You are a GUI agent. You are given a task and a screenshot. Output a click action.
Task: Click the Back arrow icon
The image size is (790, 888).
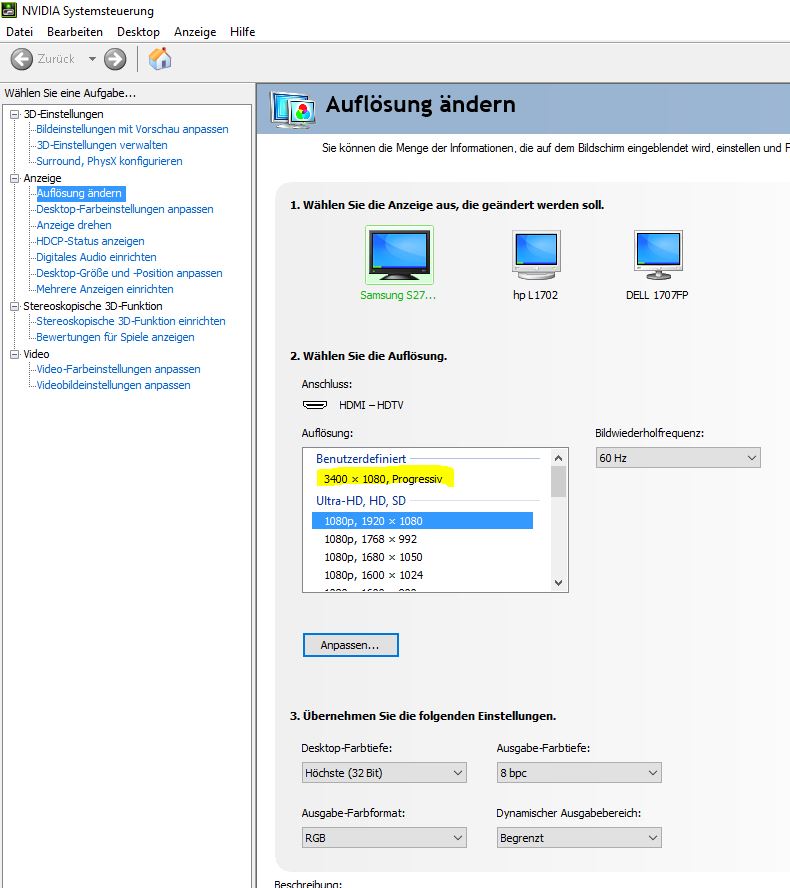point(22,59)
